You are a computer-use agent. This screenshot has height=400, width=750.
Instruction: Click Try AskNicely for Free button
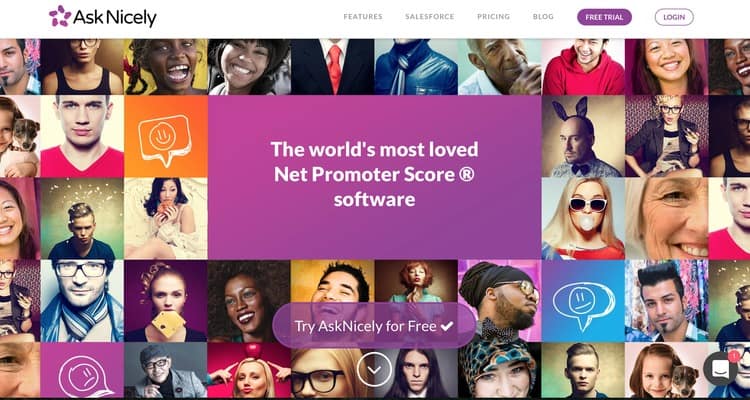pos(374,326)
